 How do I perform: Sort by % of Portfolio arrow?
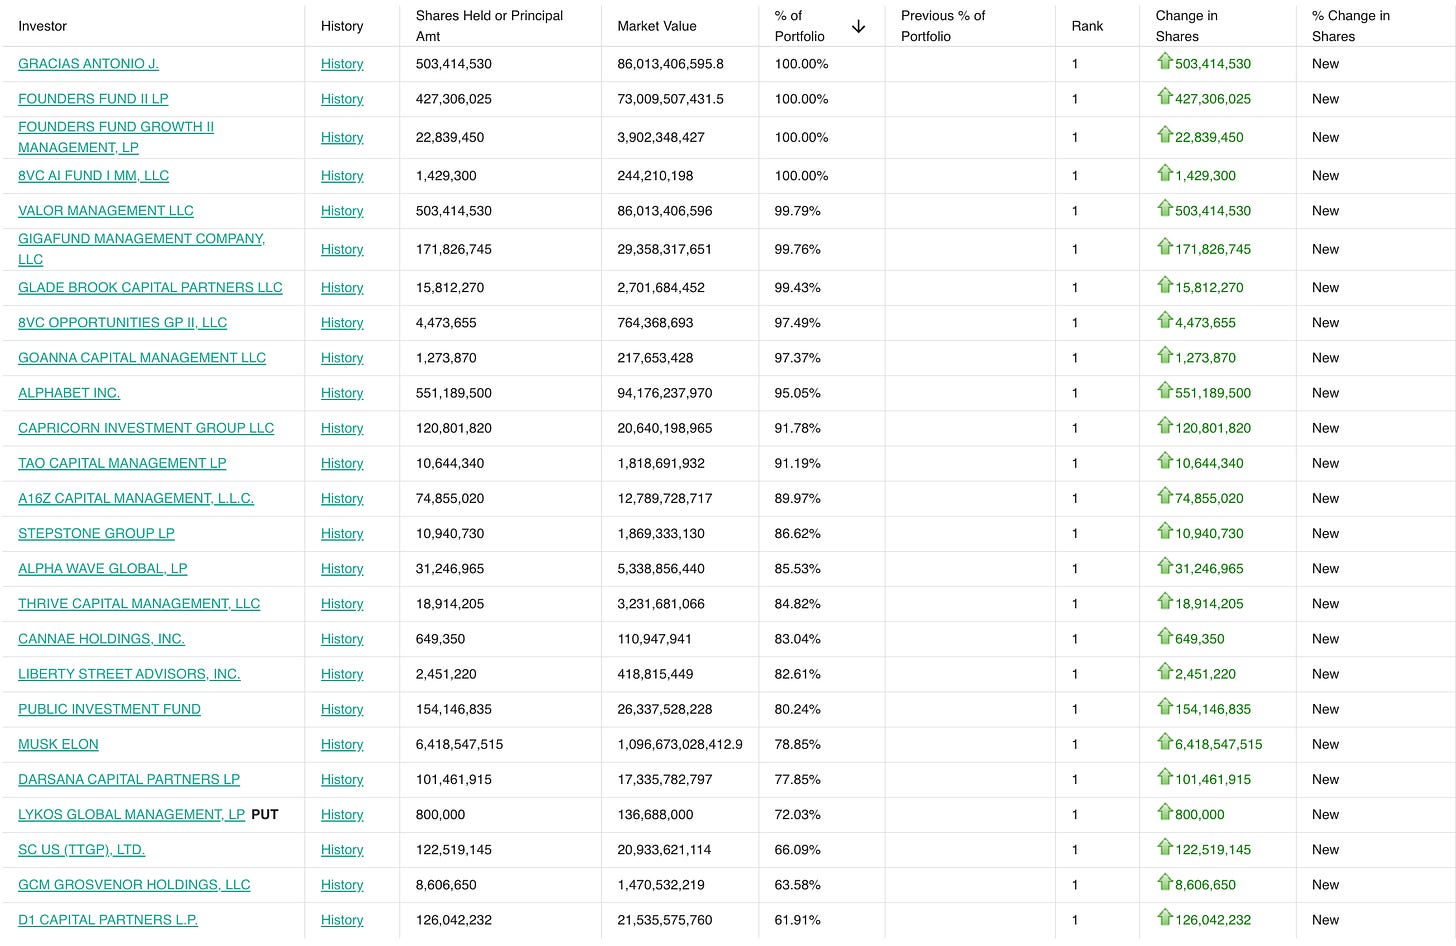(858, 27)
